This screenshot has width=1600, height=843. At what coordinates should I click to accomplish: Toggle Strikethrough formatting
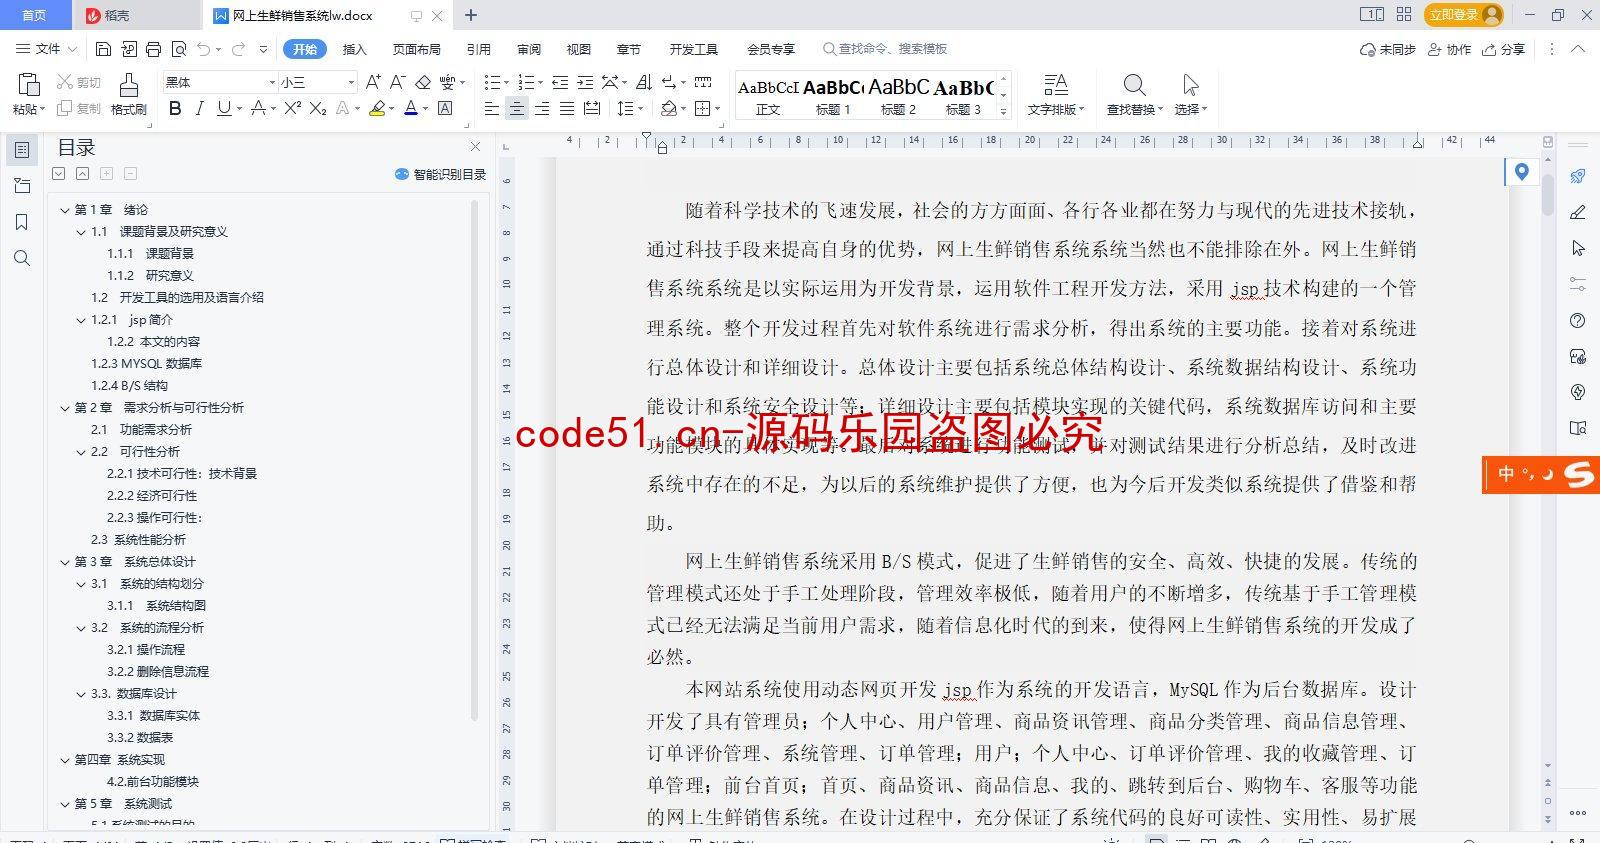click(259, 108)
